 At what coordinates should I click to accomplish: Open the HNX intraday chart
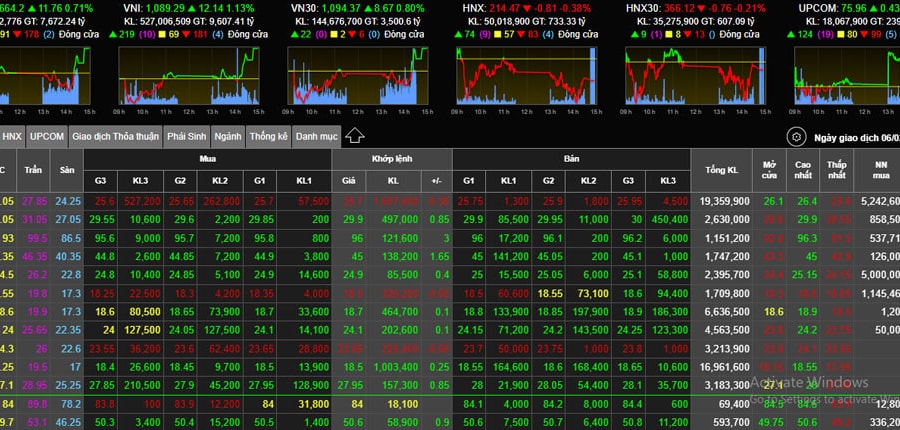click(x=526, y=76)
